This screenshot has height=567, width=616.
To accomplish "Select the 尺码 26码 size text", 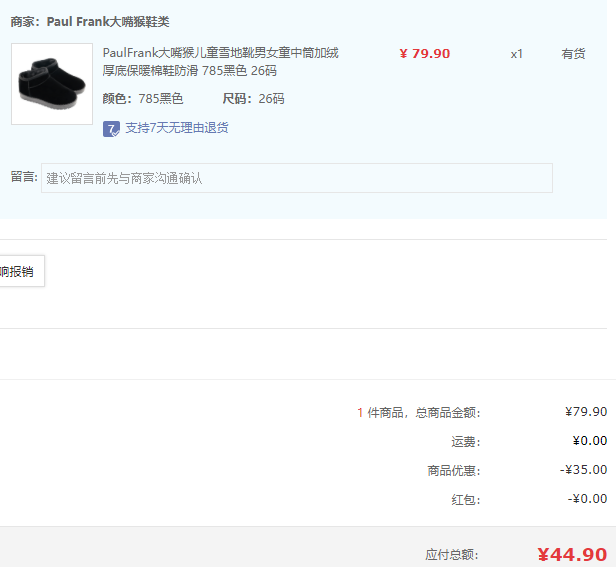I will click(253, 98).
